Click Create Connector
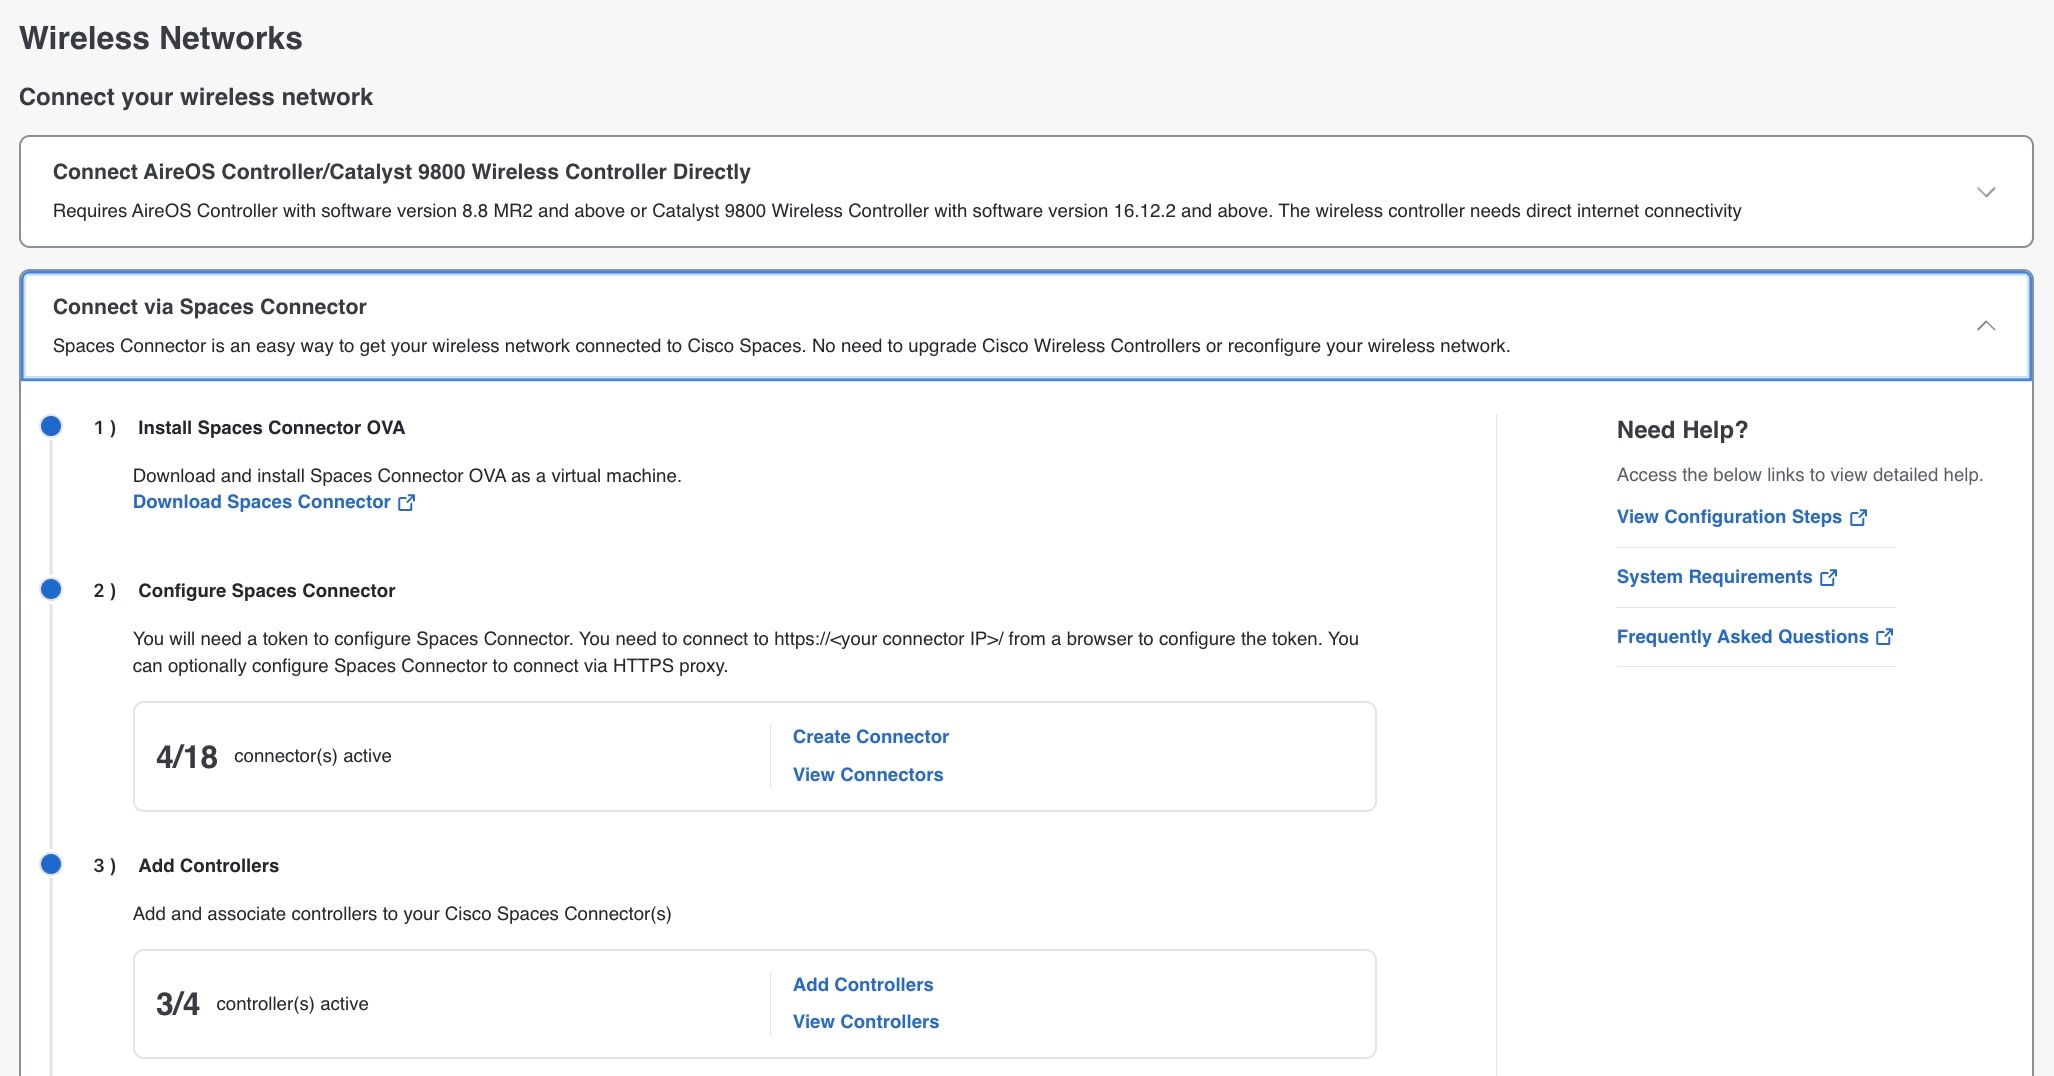The image size is (2054, 1076). tap(871, 737)
